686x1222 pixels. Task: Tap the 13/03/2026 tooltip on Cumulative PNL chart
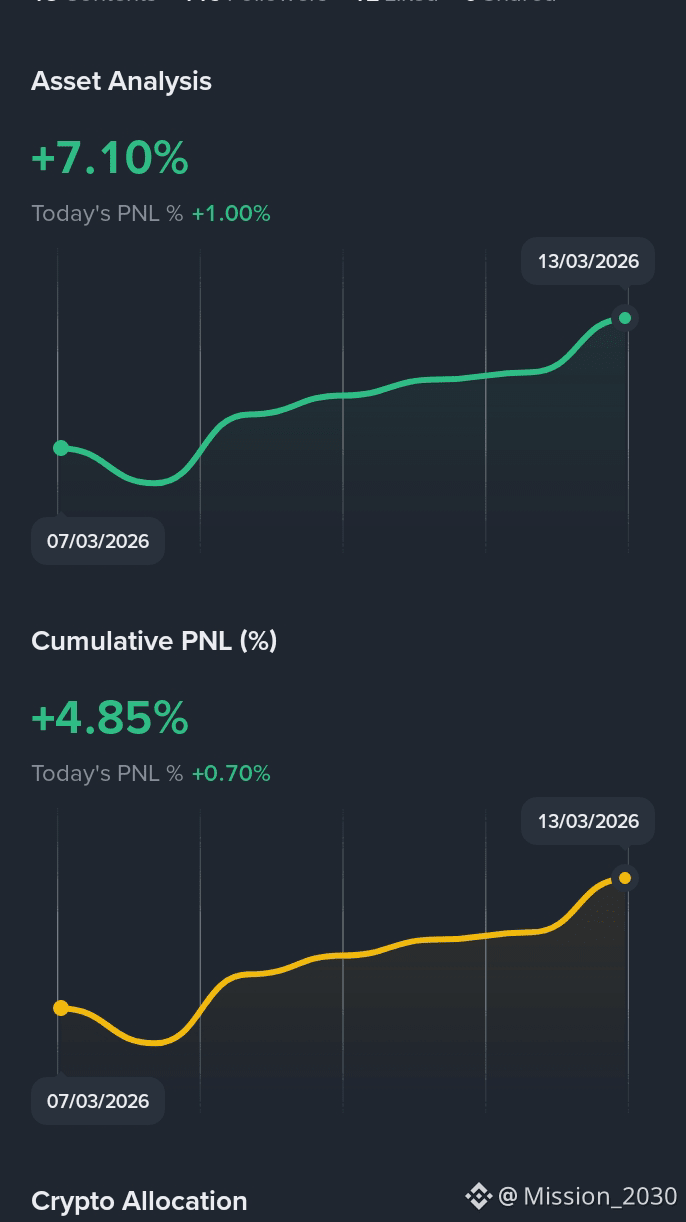(588, 821)
